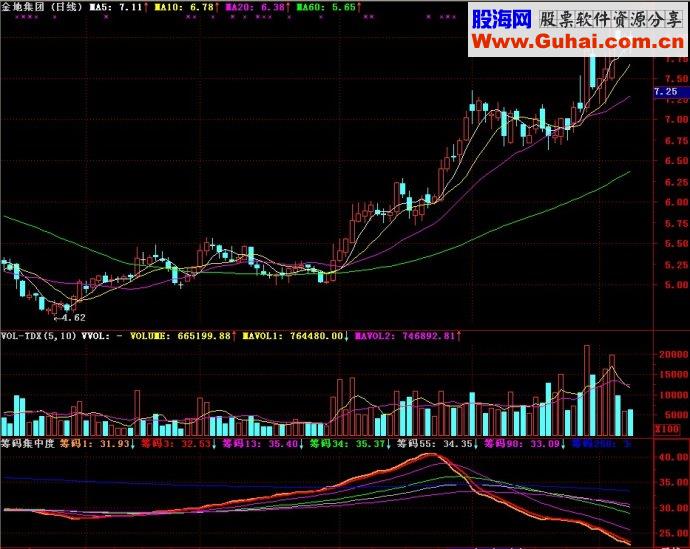Click the 15000 volume axis label
The width and height of the screenshot is (690, 549).
673,374
